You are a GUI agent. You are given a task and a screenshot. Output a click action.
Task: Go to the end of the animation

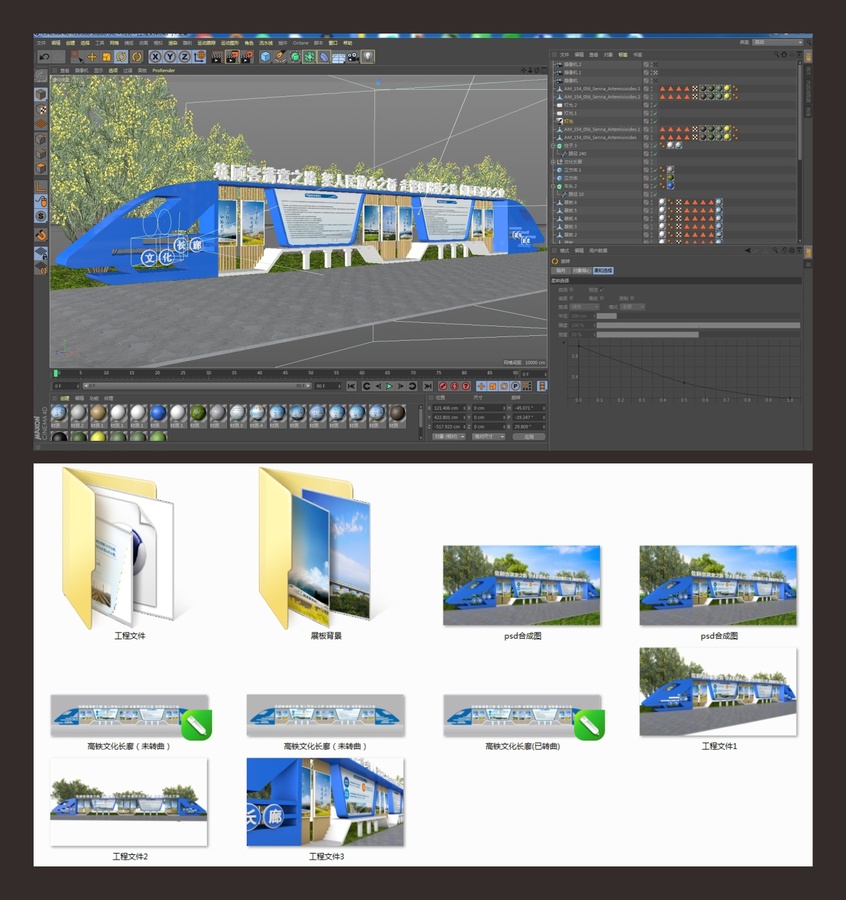click(428, 386)
